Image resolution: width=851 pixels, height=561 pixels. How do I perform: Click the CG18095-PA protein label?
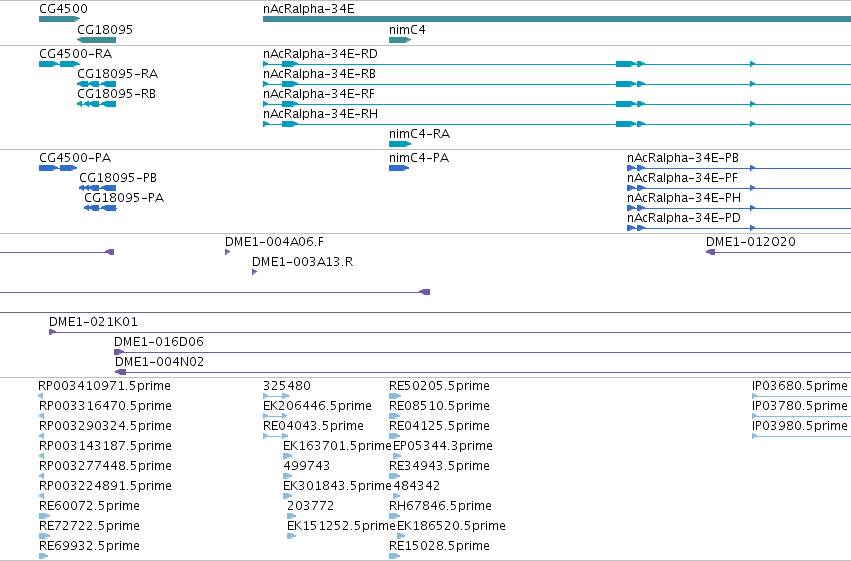pyautogui.click(x=124, y=198)
